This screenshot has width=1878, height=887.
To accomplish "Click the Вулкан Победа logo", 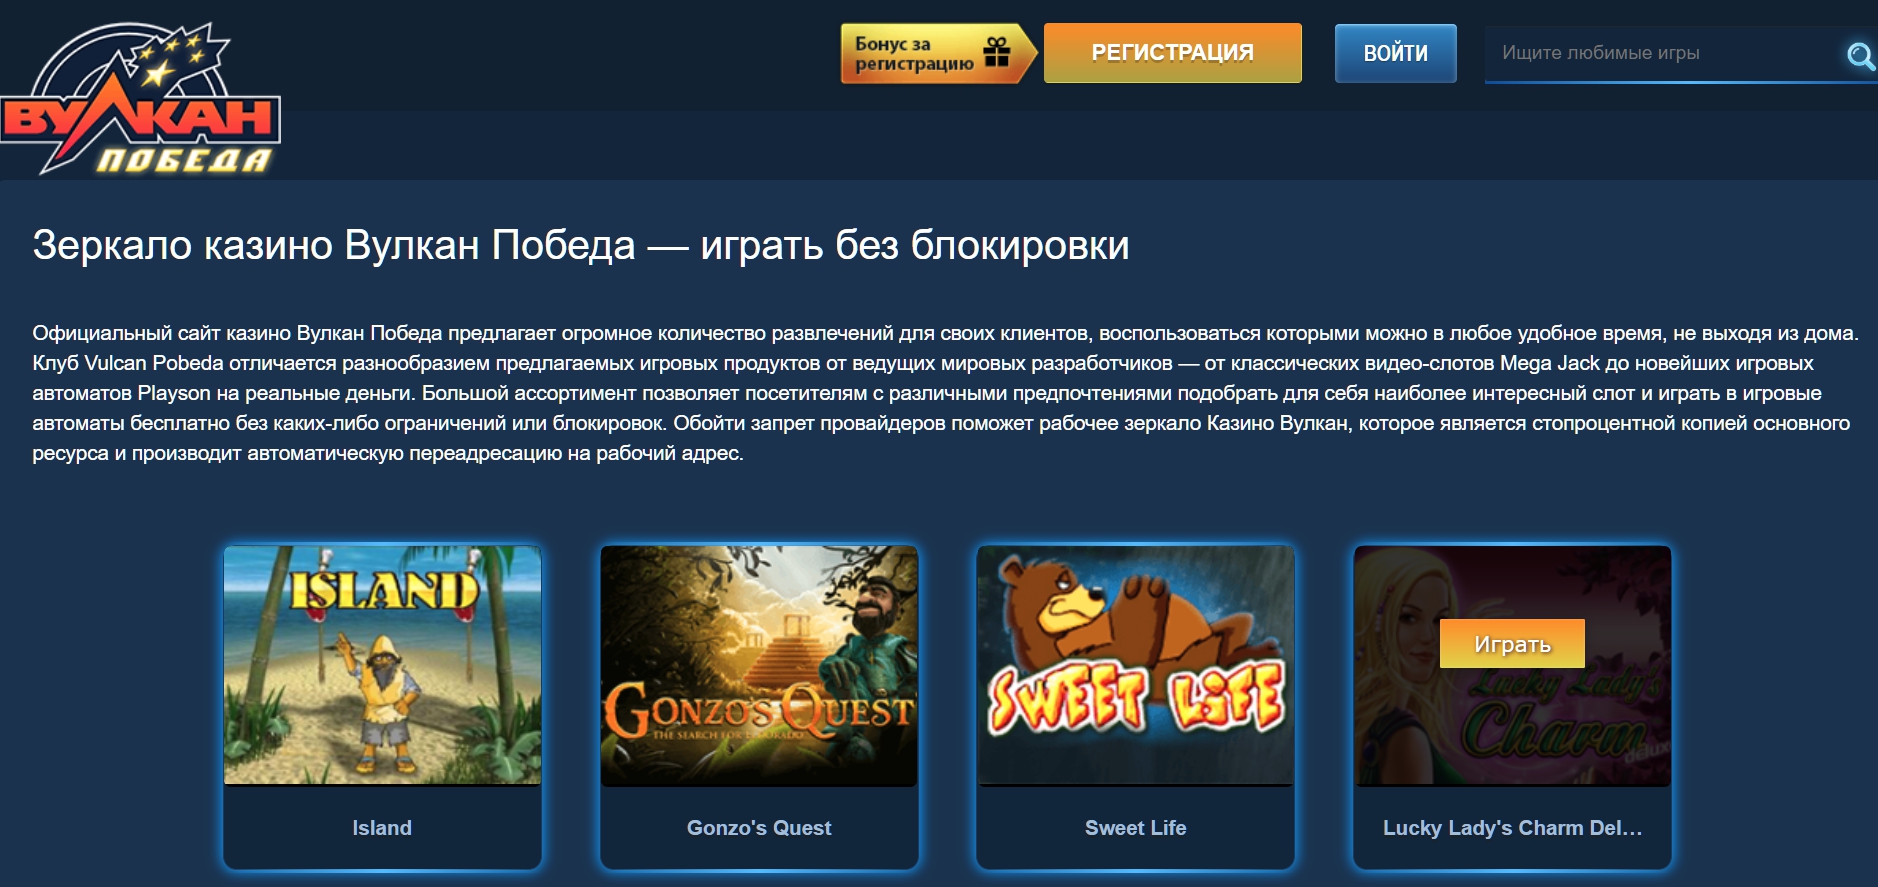I will point(140,98).
